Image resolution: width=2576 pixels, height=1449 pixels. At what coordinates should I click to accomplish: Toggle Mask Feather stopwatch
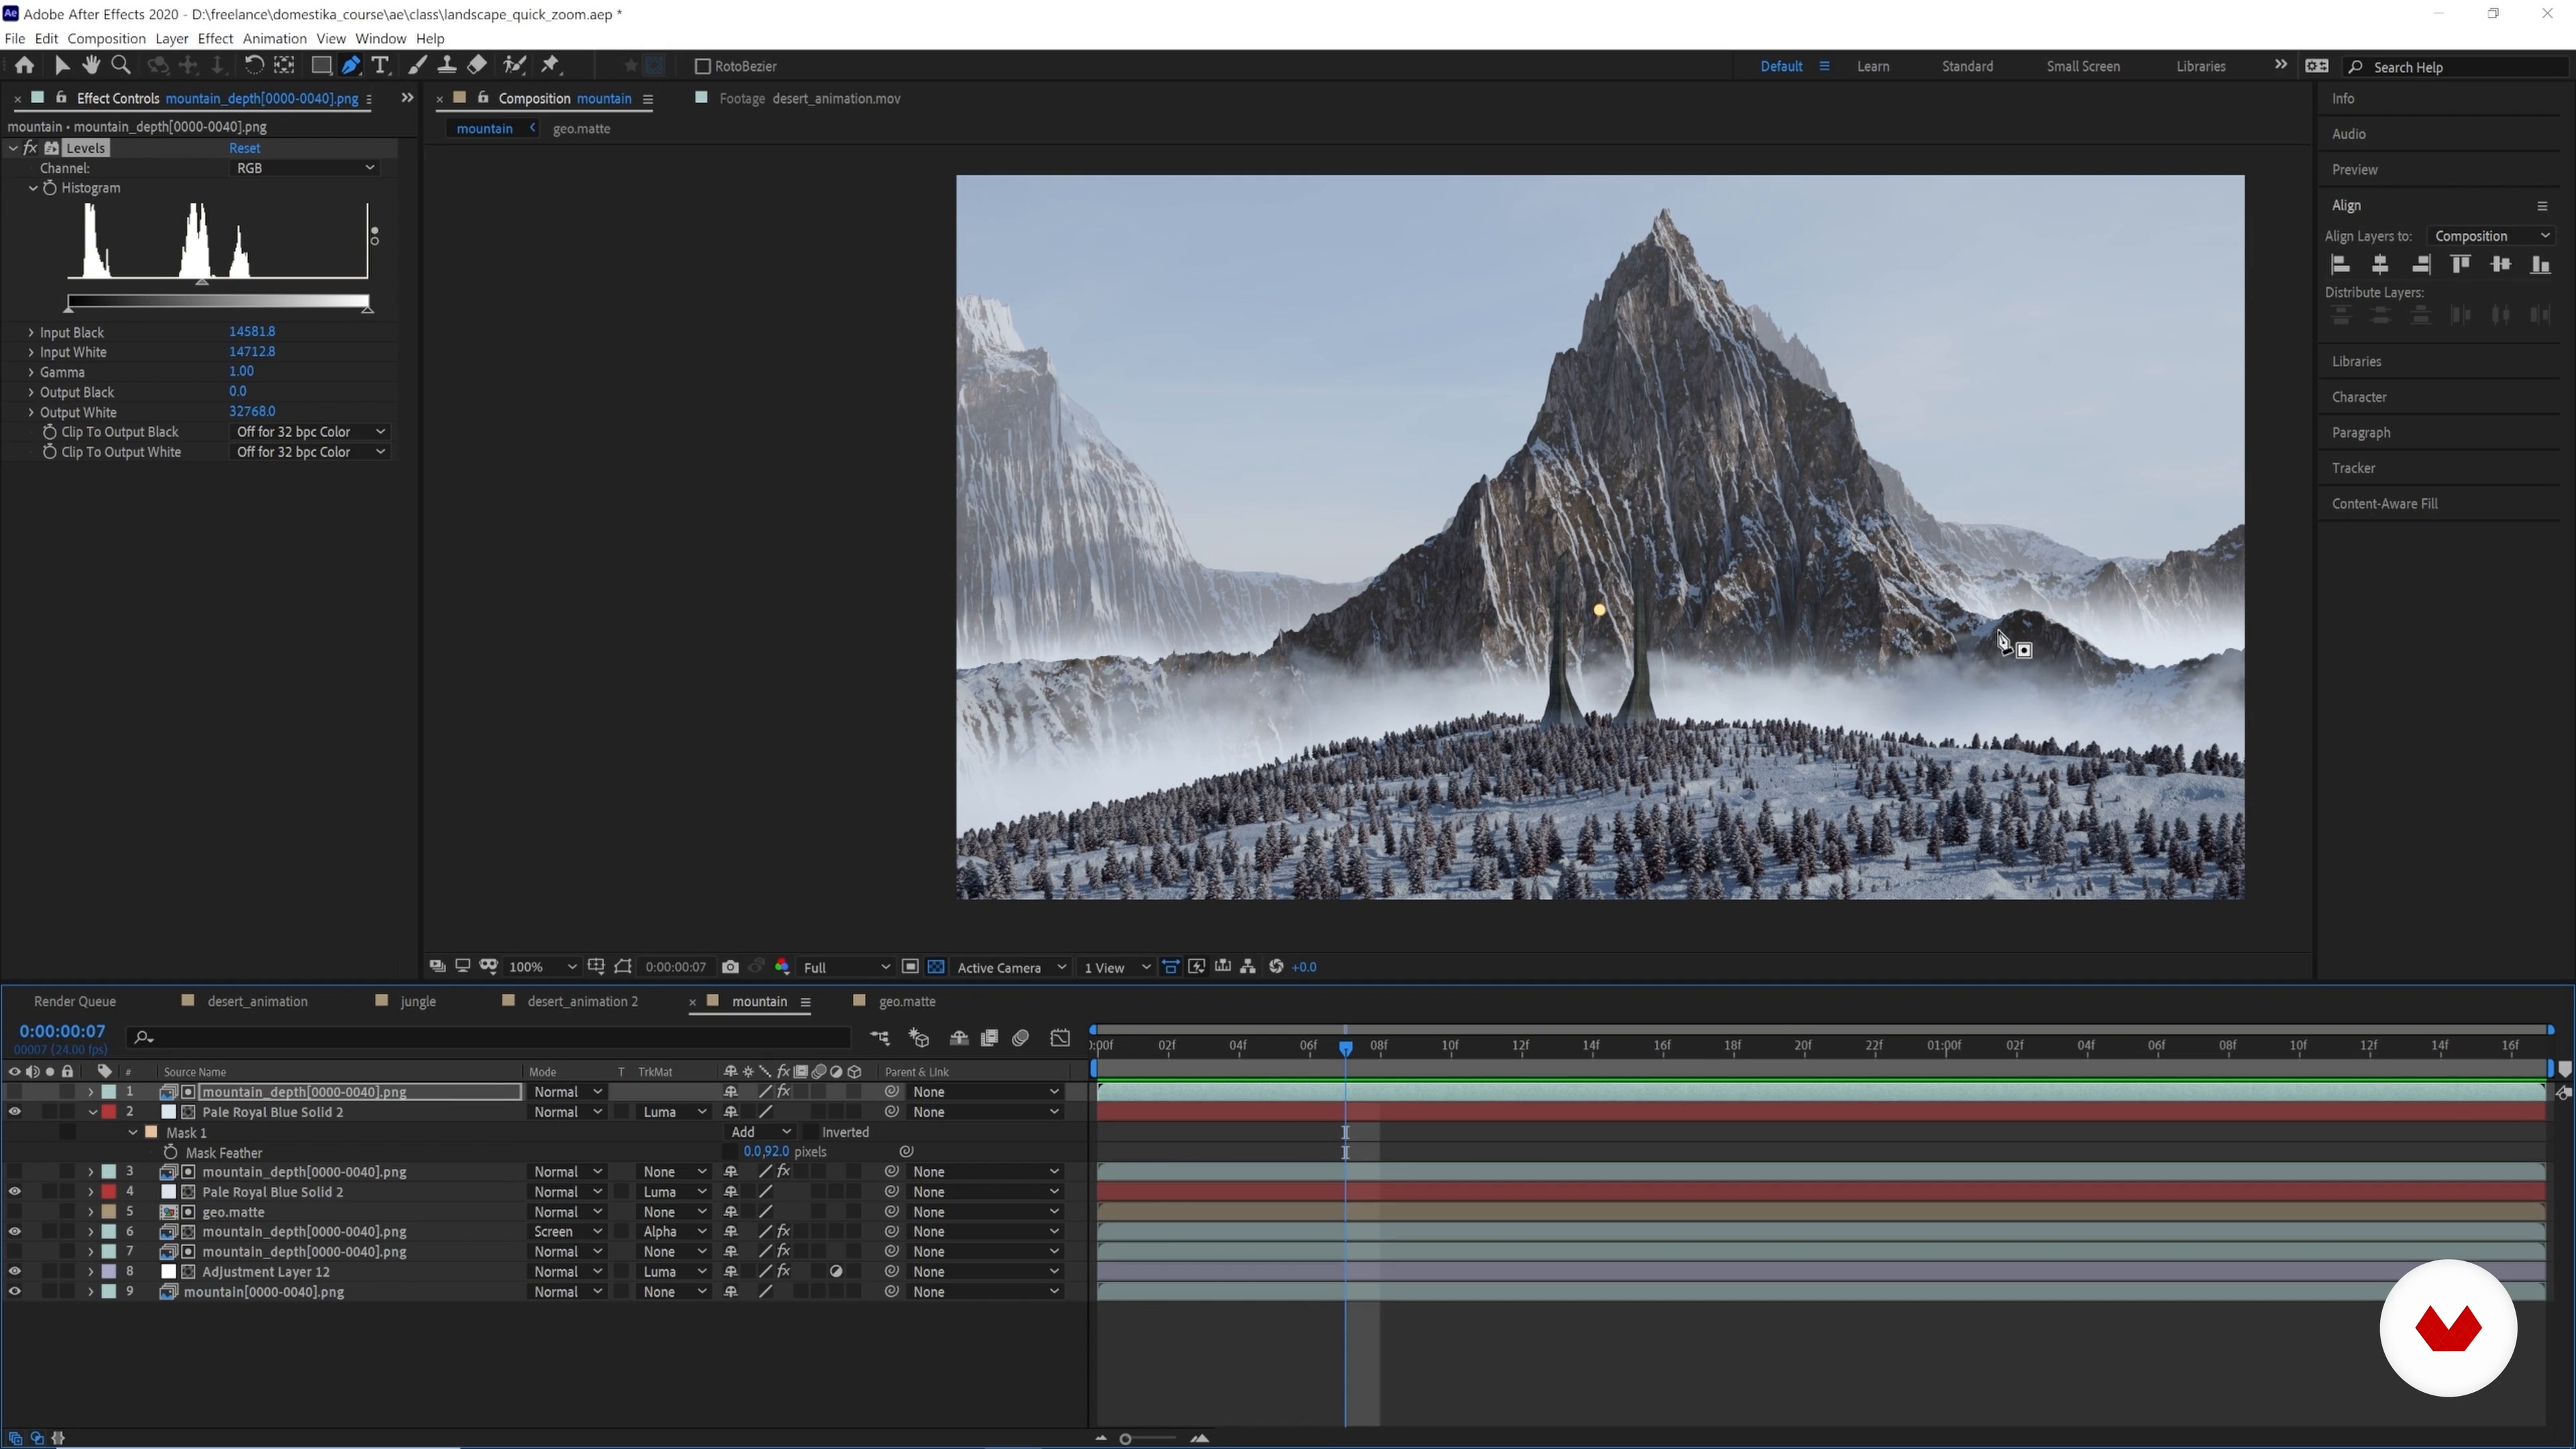tap(171, 1152)
